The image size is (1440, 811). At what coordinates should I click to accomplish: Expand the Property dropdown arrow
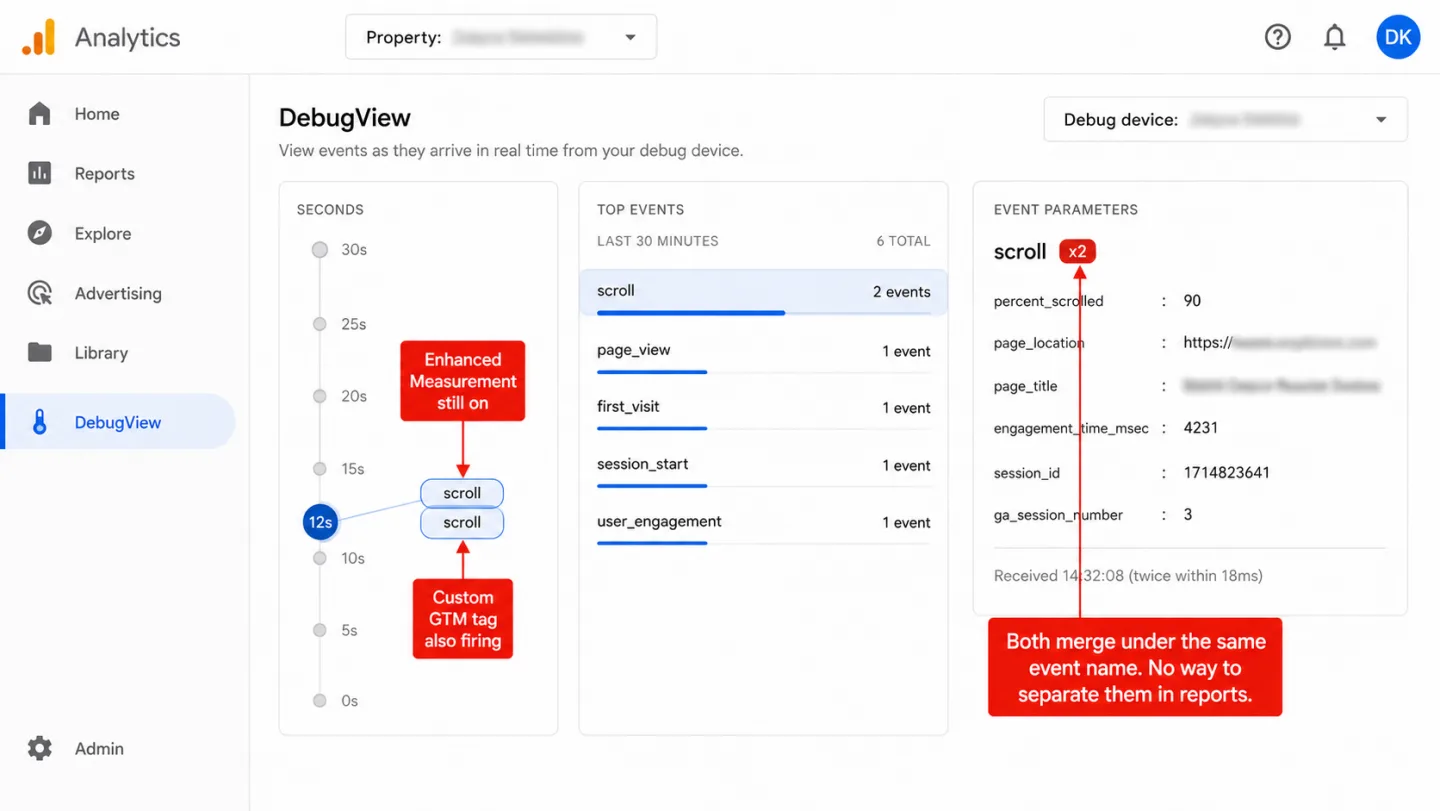[x=630, y=38]
